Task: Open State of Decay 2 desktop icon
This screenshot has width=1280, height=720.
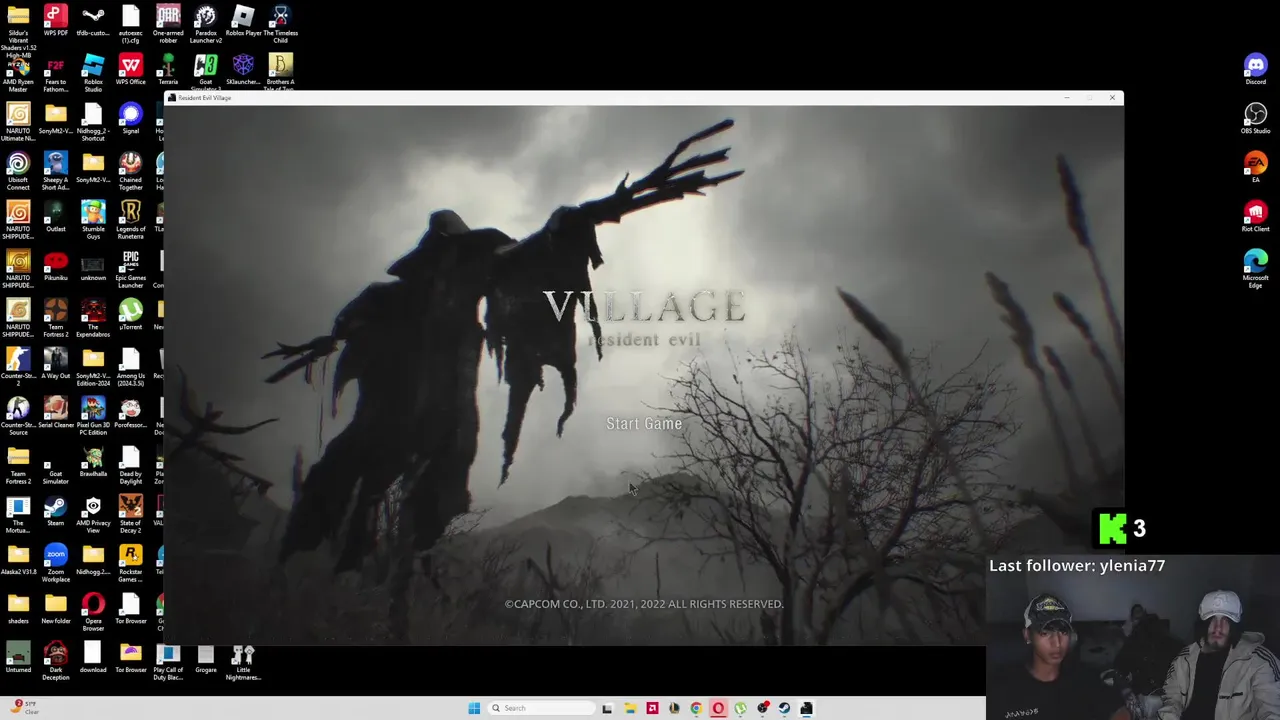Action: pos(131,514)
